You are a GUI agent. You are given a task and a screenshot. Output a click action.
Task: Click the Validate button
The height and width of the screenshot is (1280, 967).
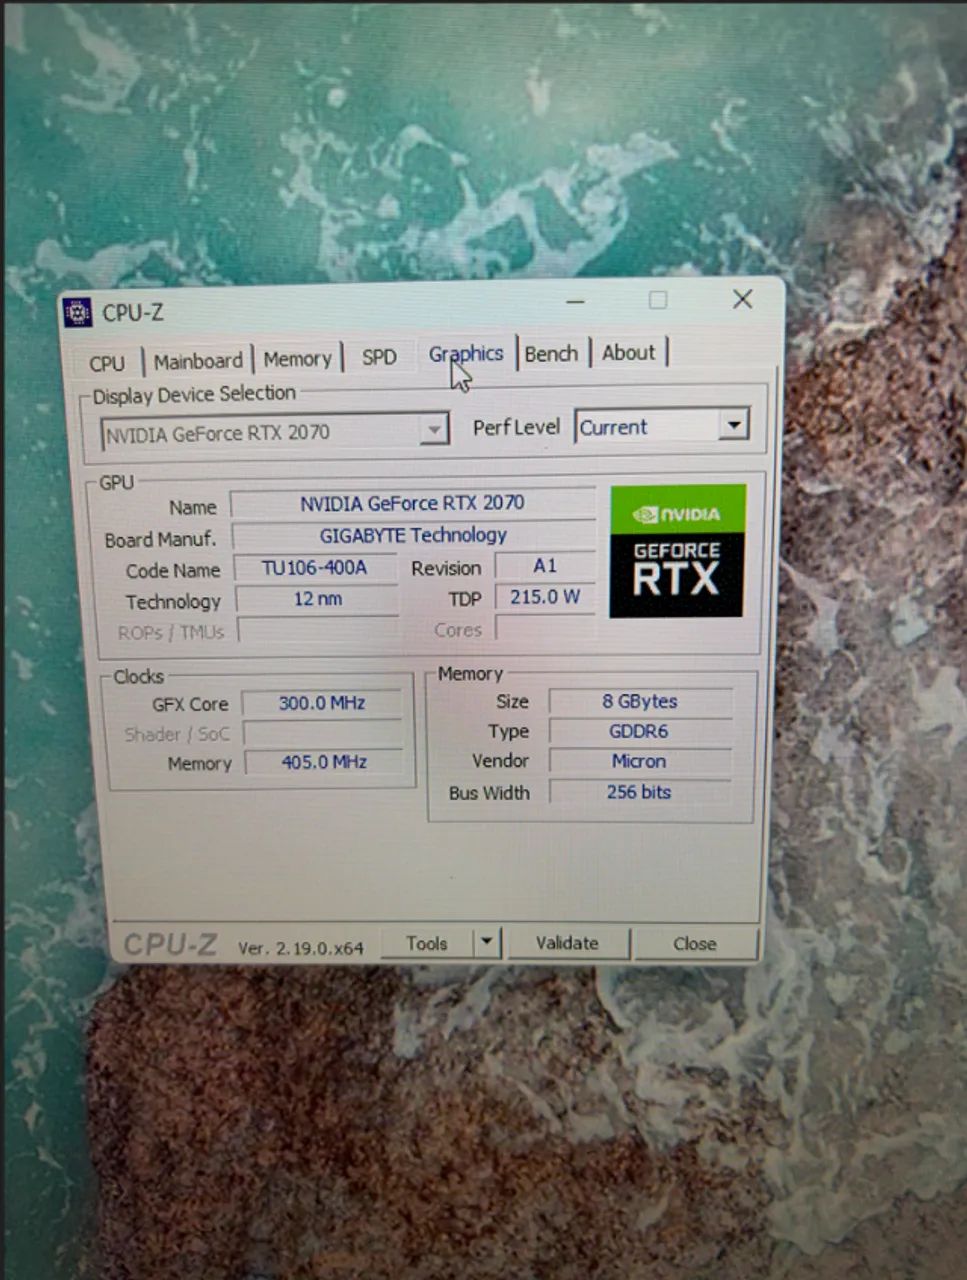pos(567,942)
